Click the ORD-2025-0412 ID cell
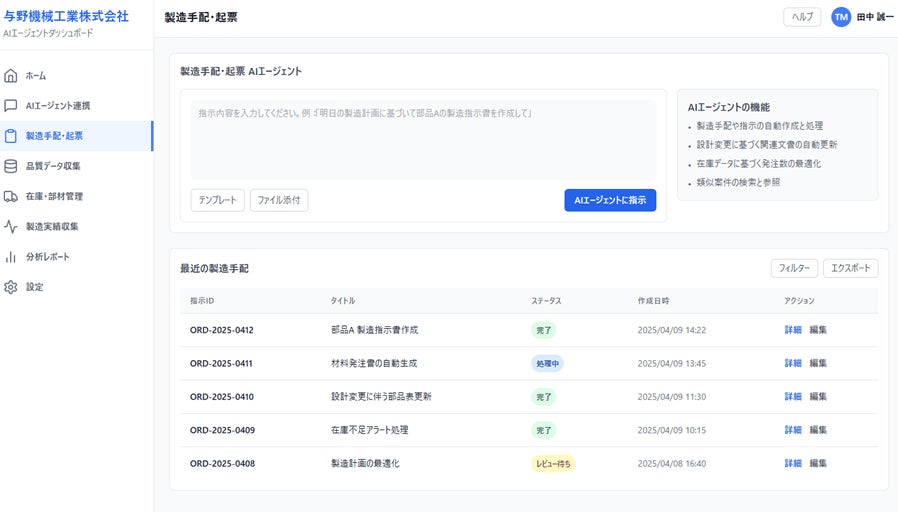The height and width of the screenshot is (512, 898). [x=222, y=330]
